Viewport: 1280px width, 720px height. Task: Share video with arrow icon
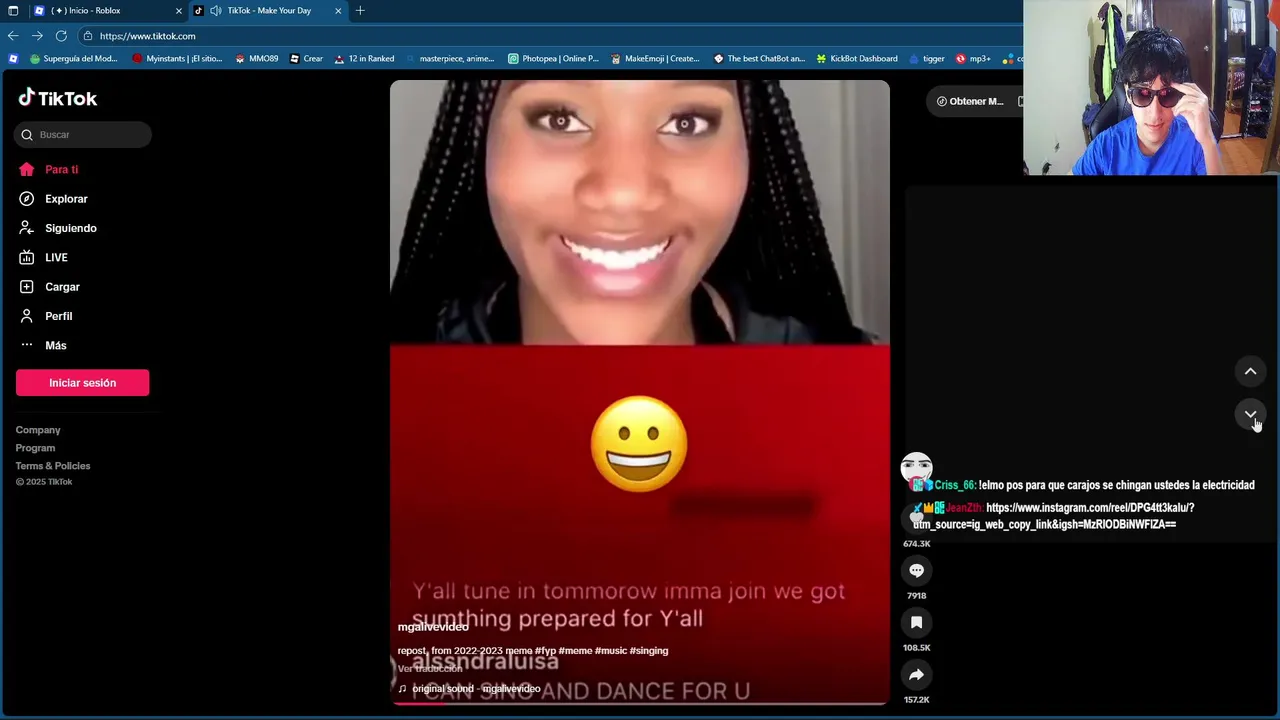(916, 675)
